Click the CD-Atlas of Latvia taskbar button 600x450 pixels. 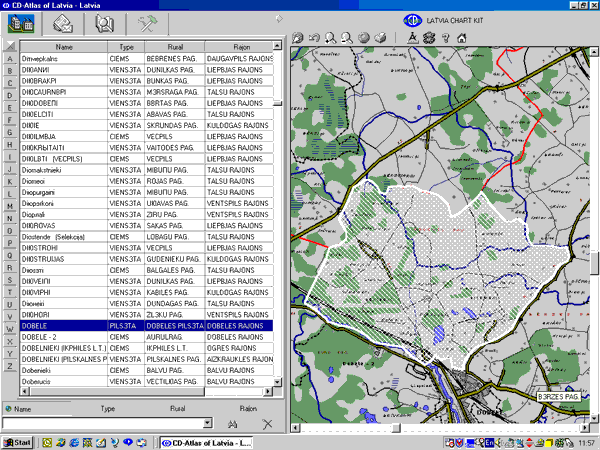pos(206,443)
